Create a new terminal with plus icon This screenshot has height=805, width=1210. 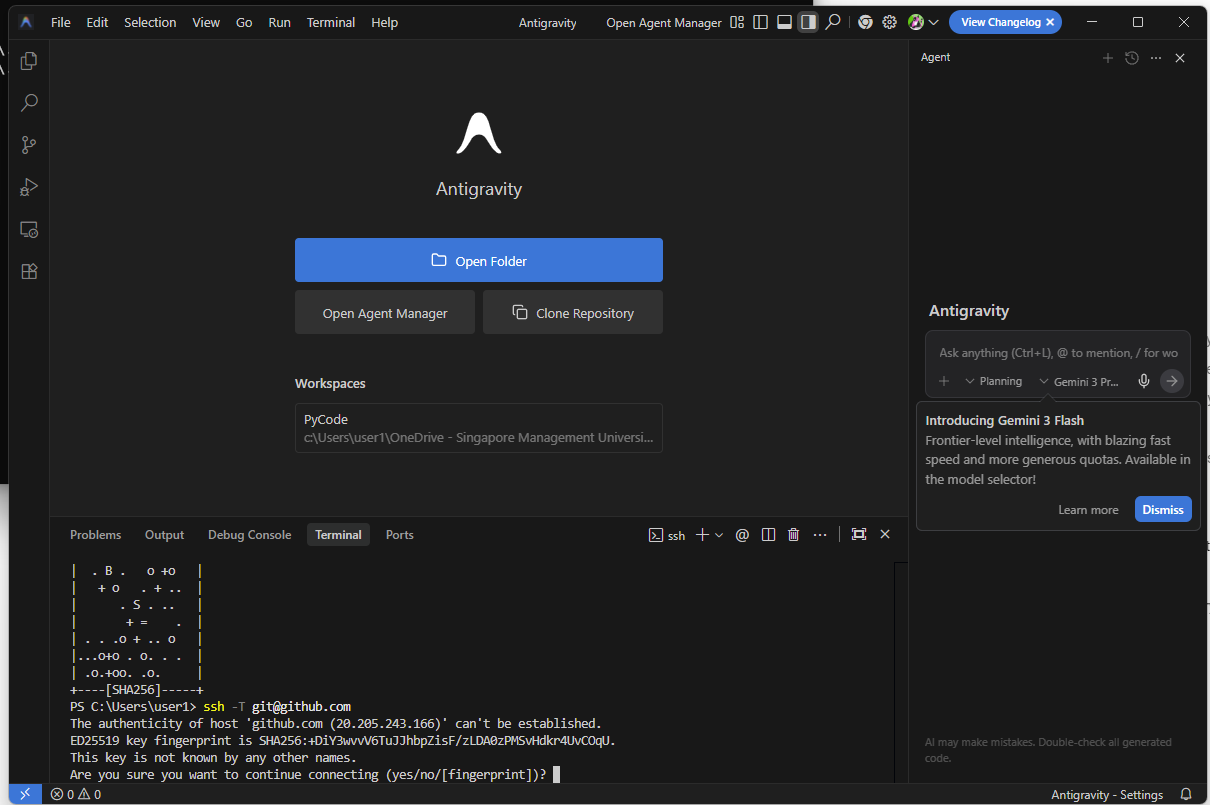pyautogui.click(x=702, y=535)
